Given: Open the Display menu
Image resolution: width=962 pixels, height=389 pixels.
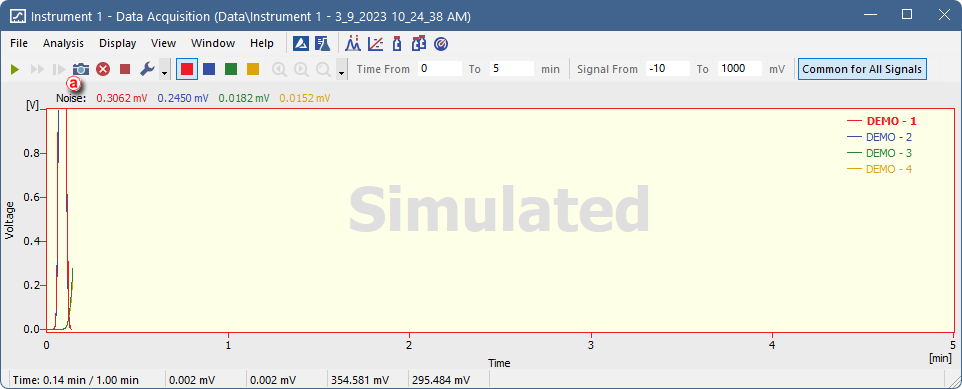Looking at the screenshot, I should 118,43.
